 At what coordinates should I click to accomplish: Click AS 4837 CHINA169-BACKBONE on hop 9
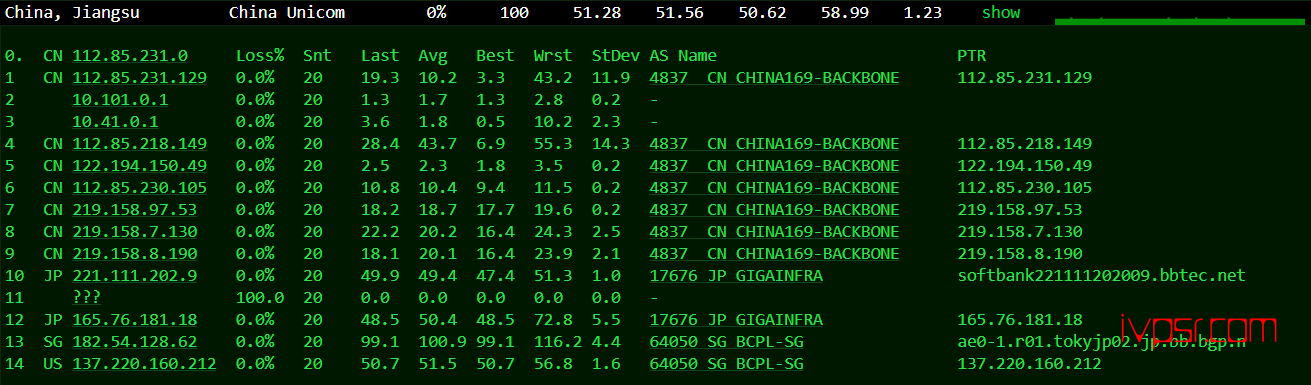[x=774, y=254]
